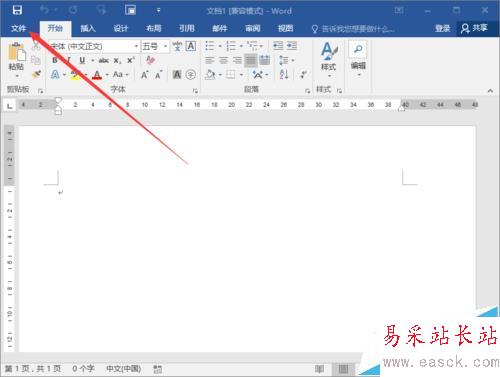Toggle Justify alignment button
Image resolution: width=500 pixels, height=377 pixels.
tap(251, 60)
